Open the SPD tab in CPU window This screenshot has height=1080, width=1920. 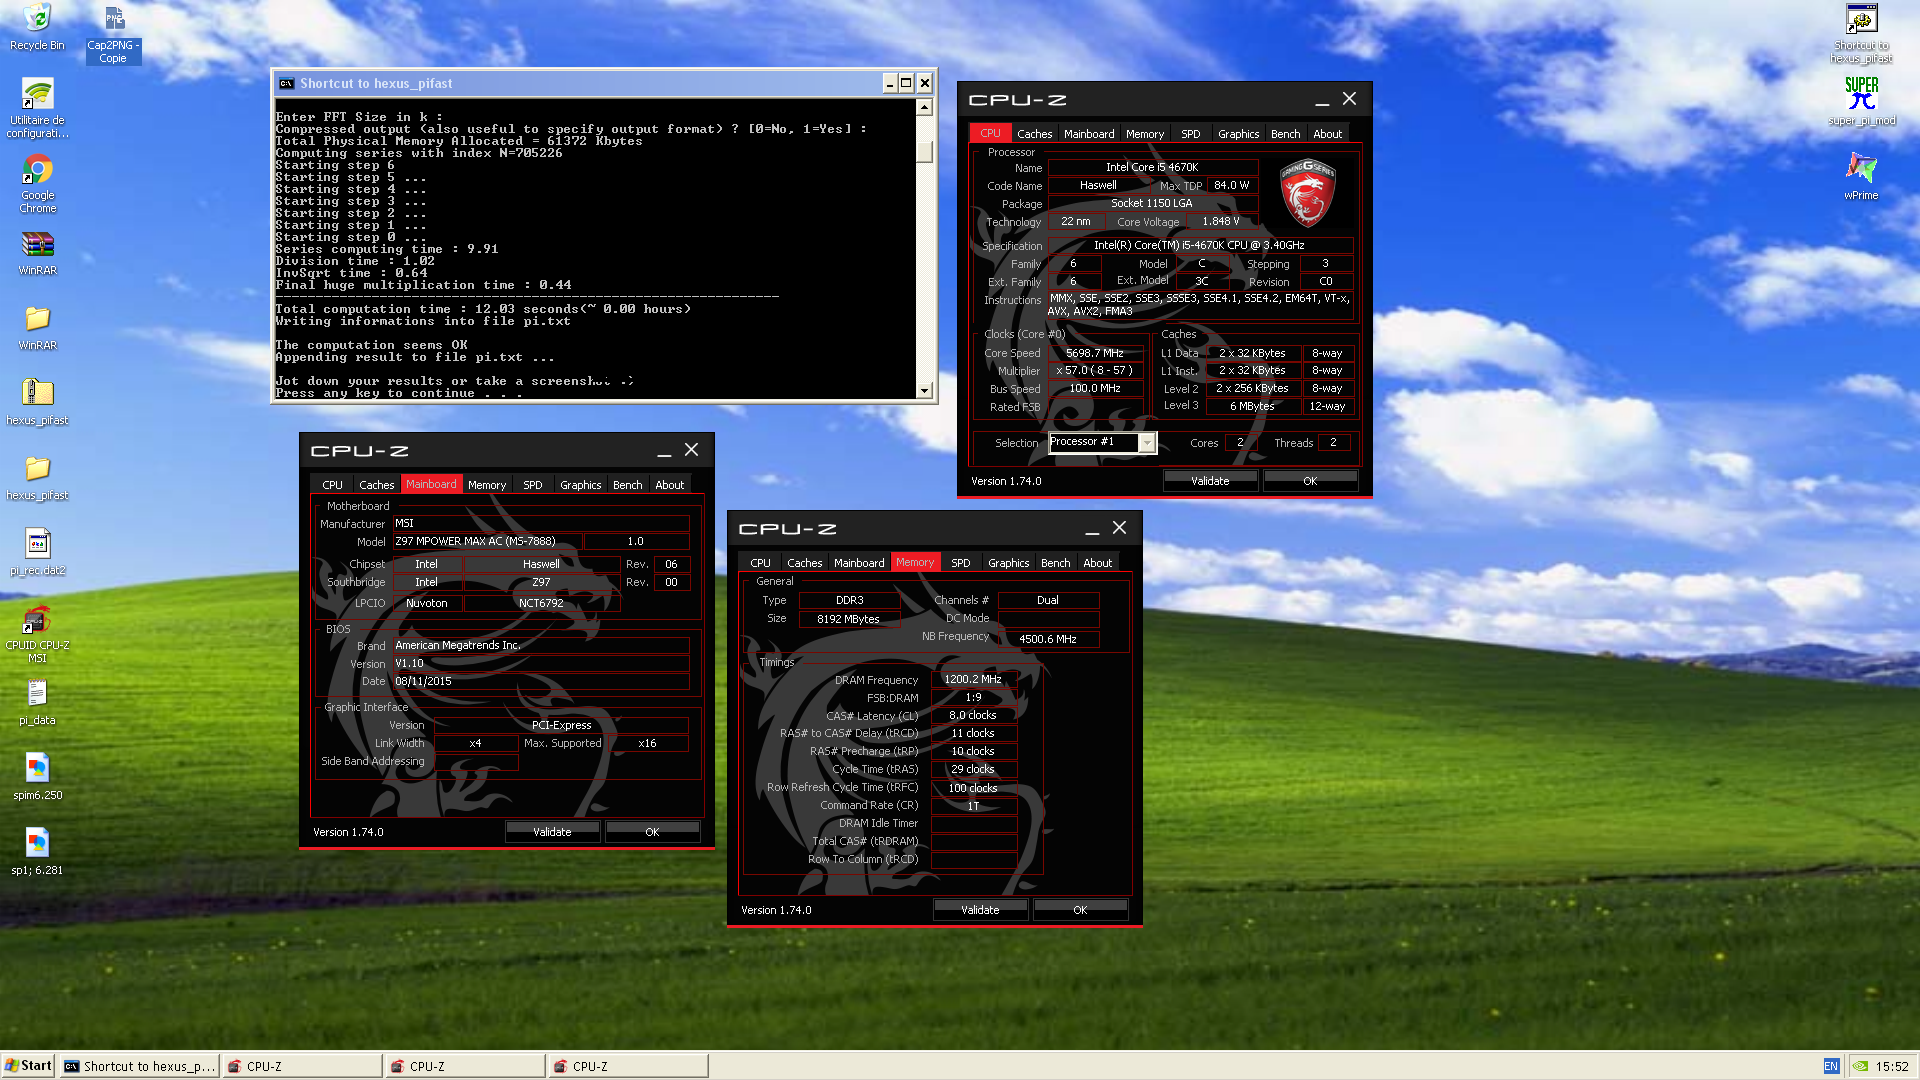1190,134
